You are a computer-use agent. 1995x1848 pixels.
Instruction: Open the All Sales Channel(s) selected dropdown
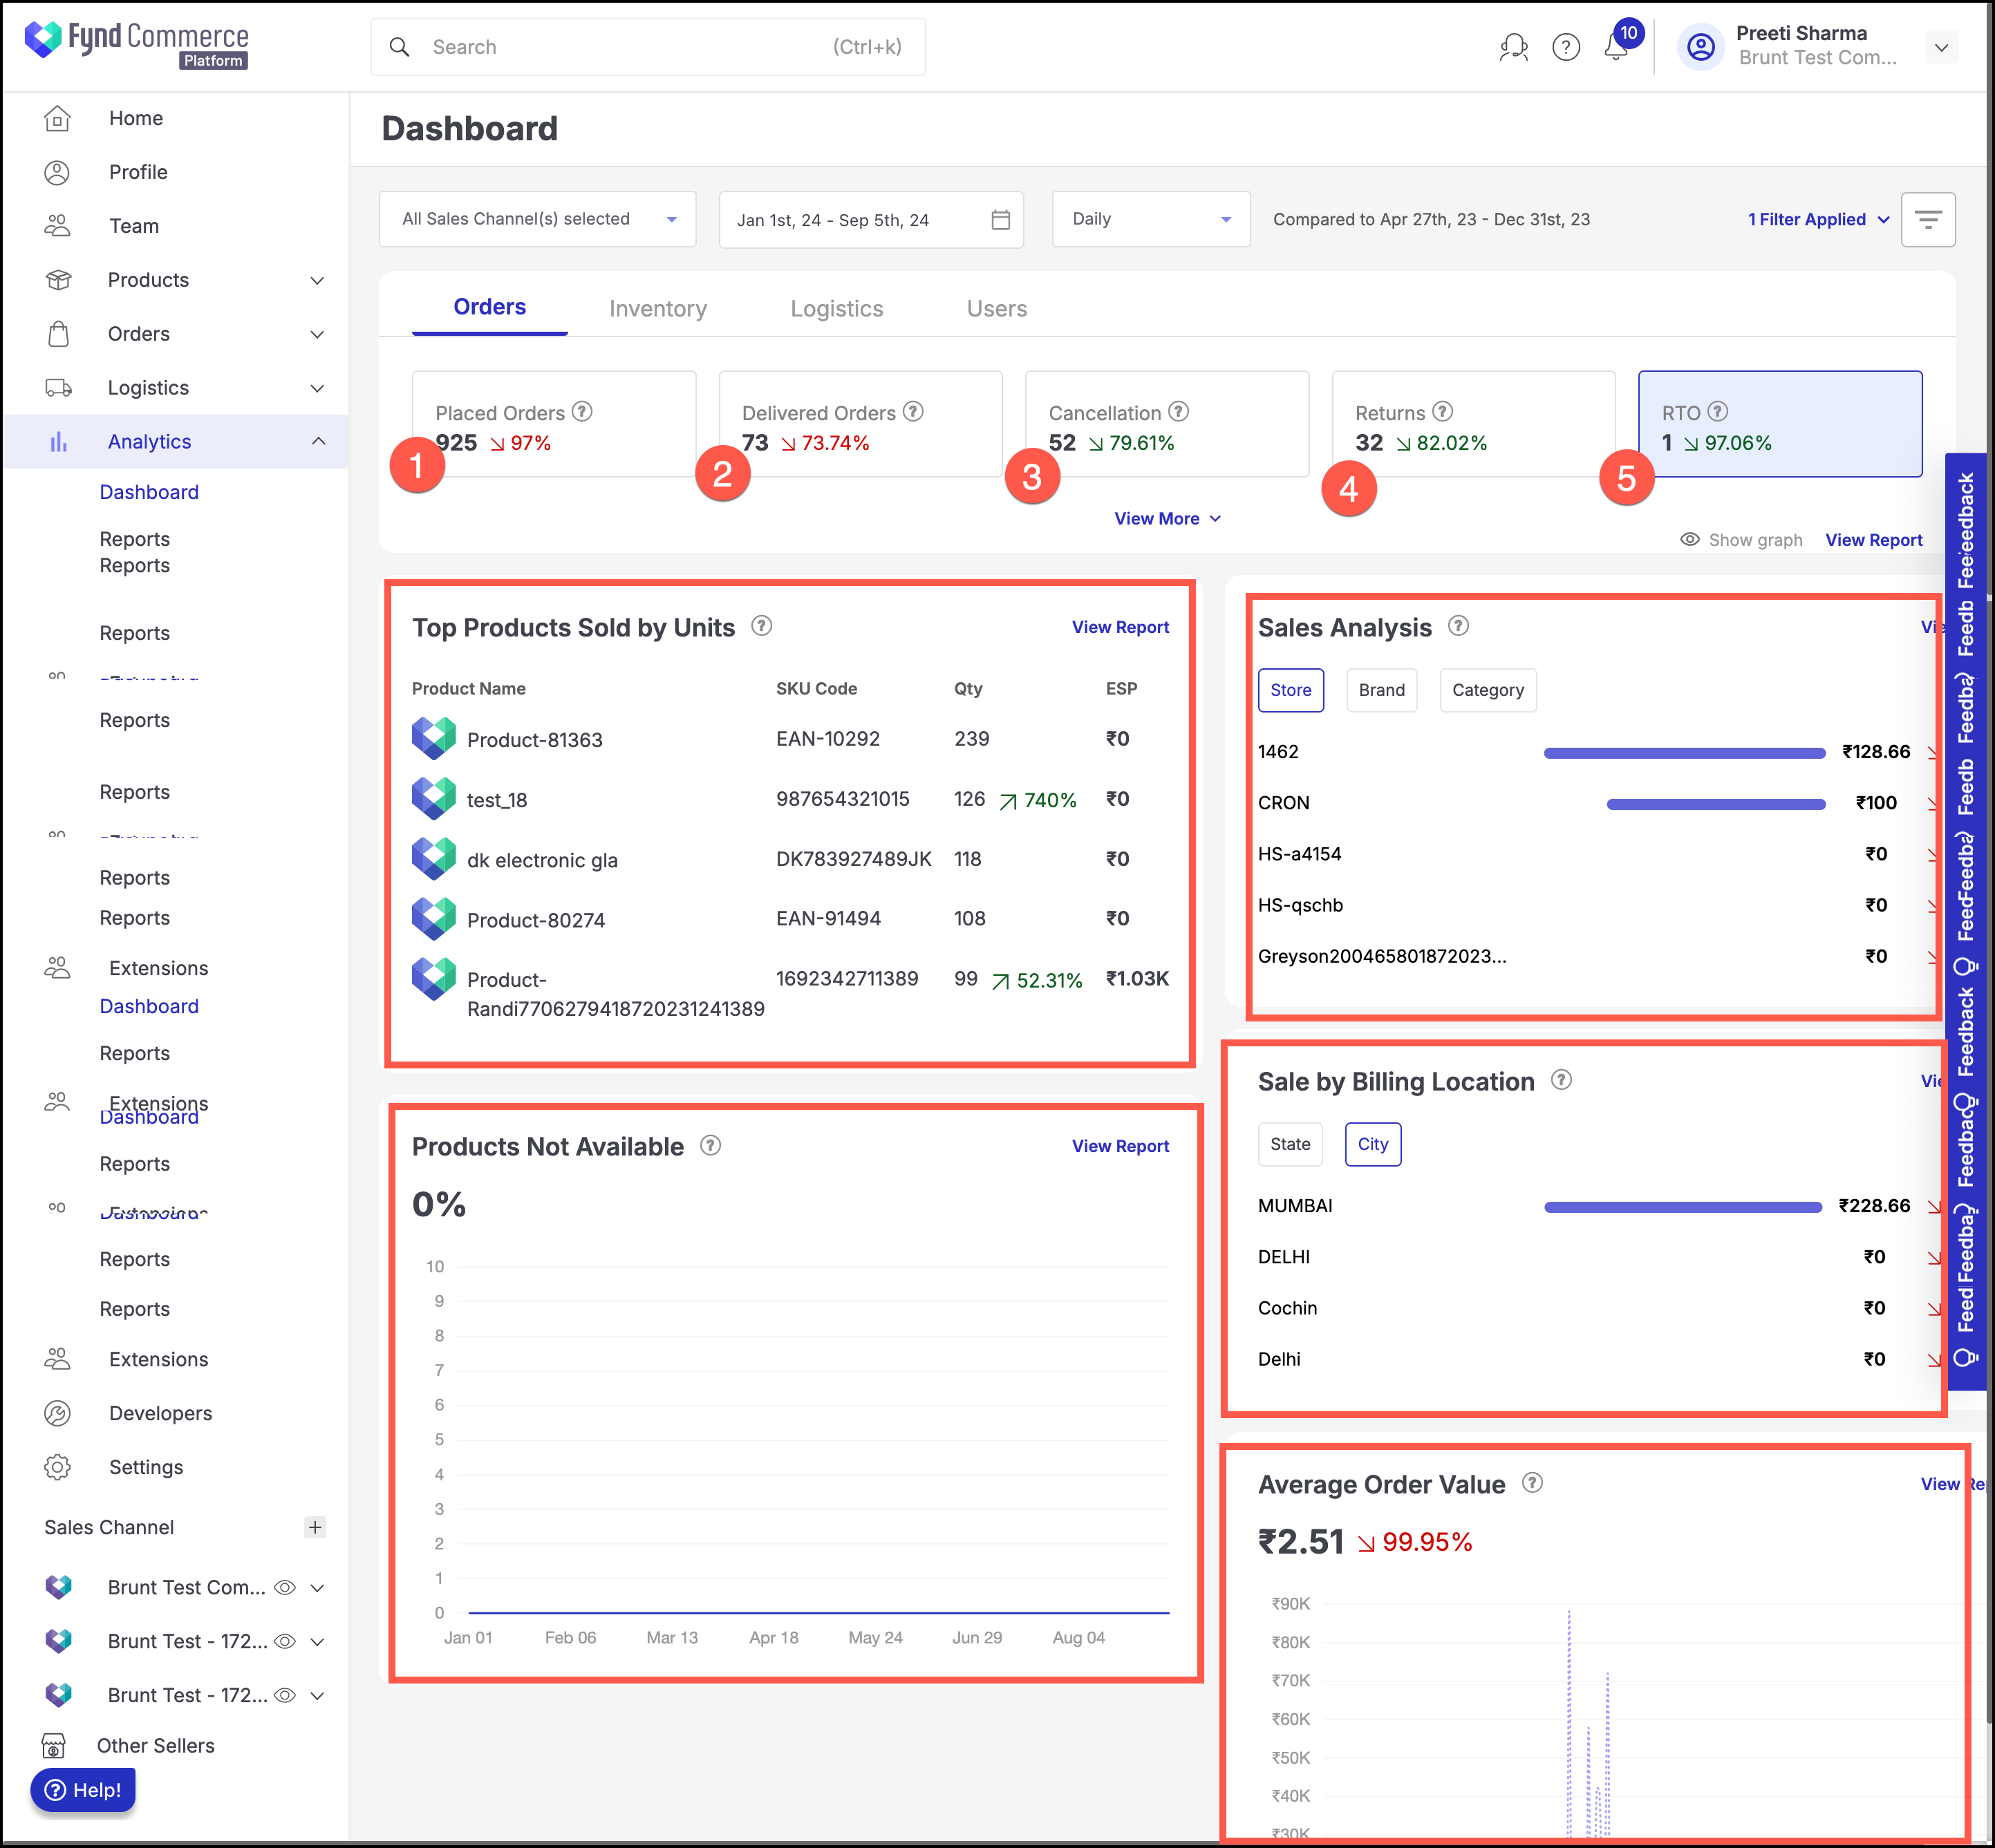537,219
